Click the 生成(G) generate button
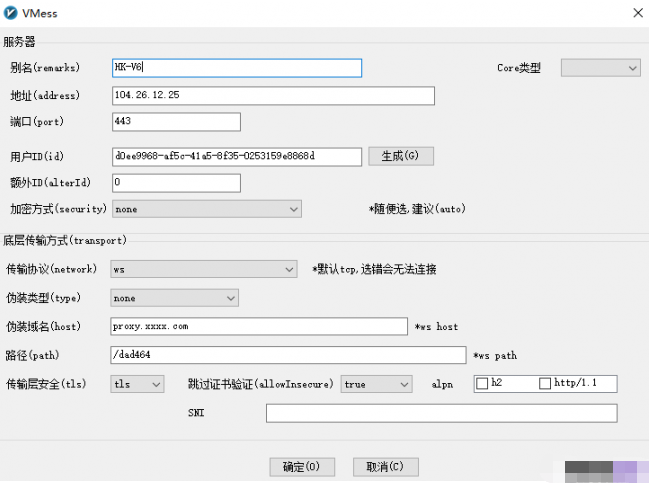This screenshot has width=654, height=483. 401,156
